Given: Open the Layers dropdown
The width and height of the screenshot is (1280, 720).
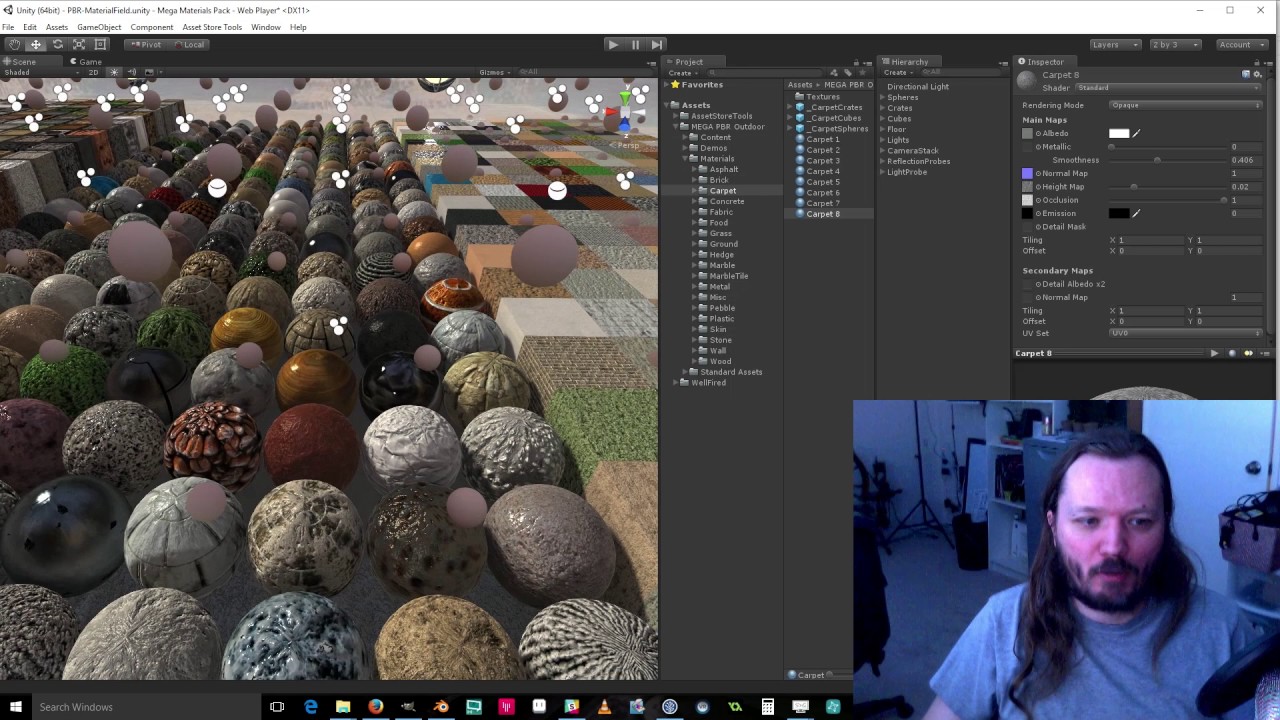Looking at the screenshot, I should [x=1115, y=44].
